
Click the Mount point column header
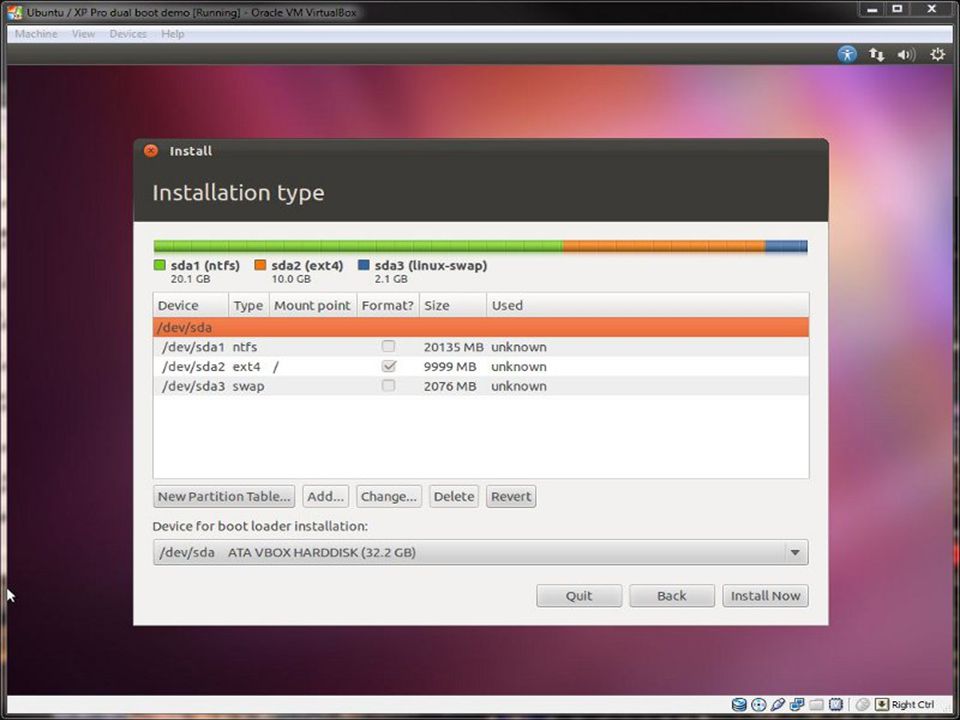(312, 305)
